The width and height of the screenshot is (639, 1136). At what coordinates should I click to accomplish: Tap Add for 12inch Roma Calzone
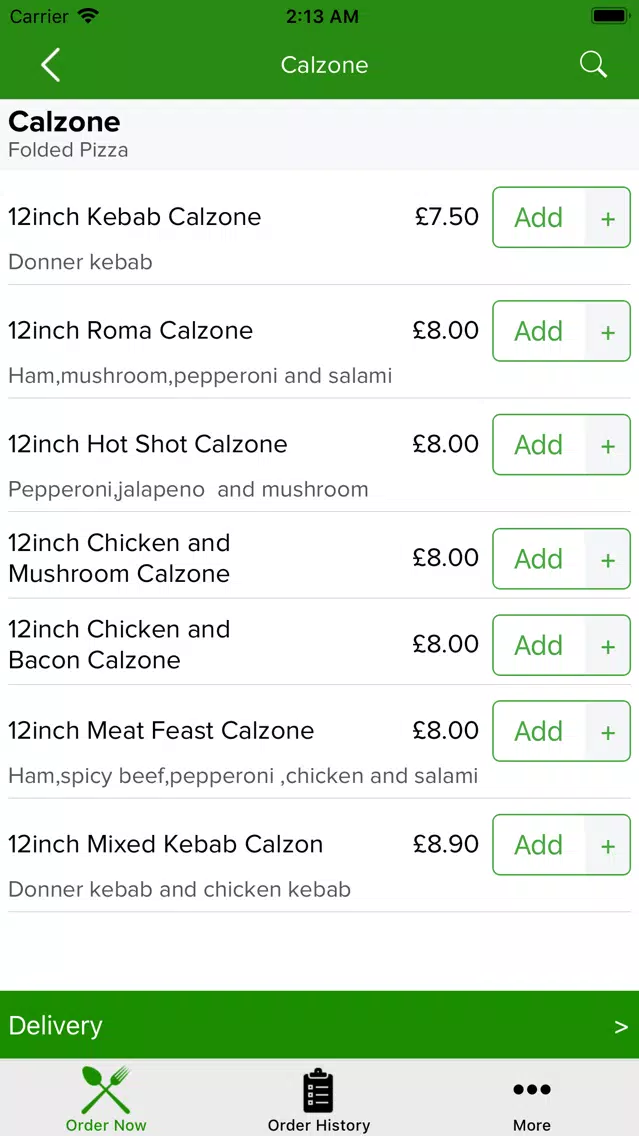point(538,331)
